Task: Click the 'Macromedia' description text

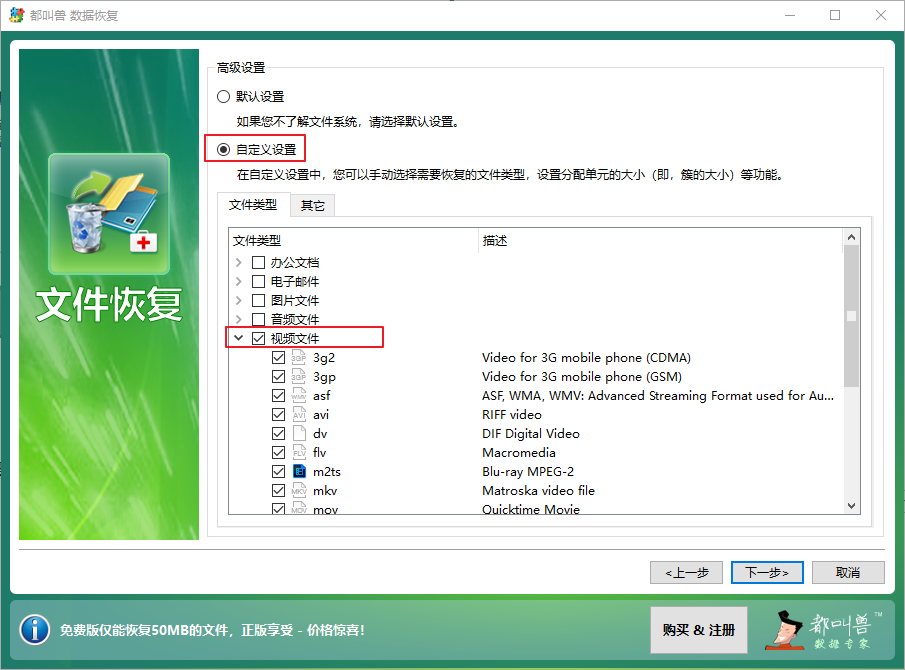Action: tap(519, 452)
